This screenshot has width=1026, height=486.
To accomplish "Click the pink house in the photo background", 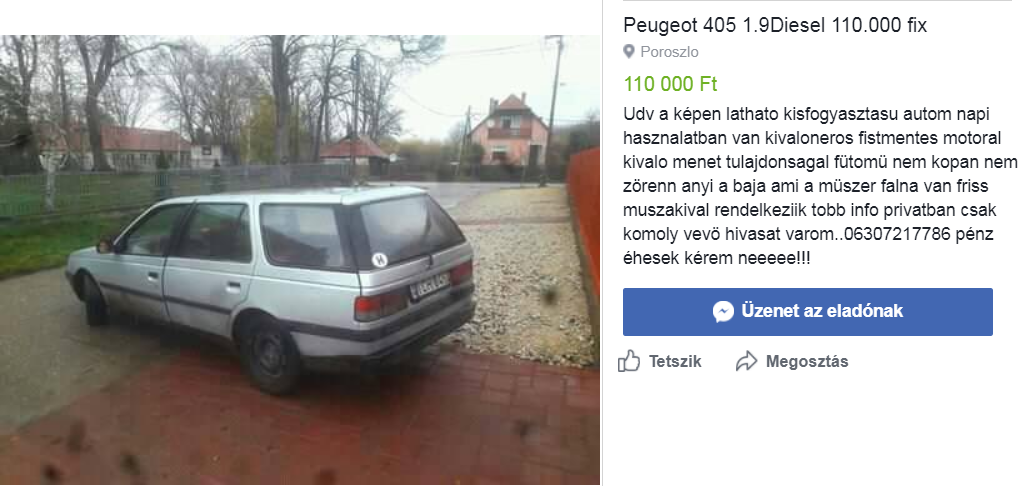I will click(509, 132).
